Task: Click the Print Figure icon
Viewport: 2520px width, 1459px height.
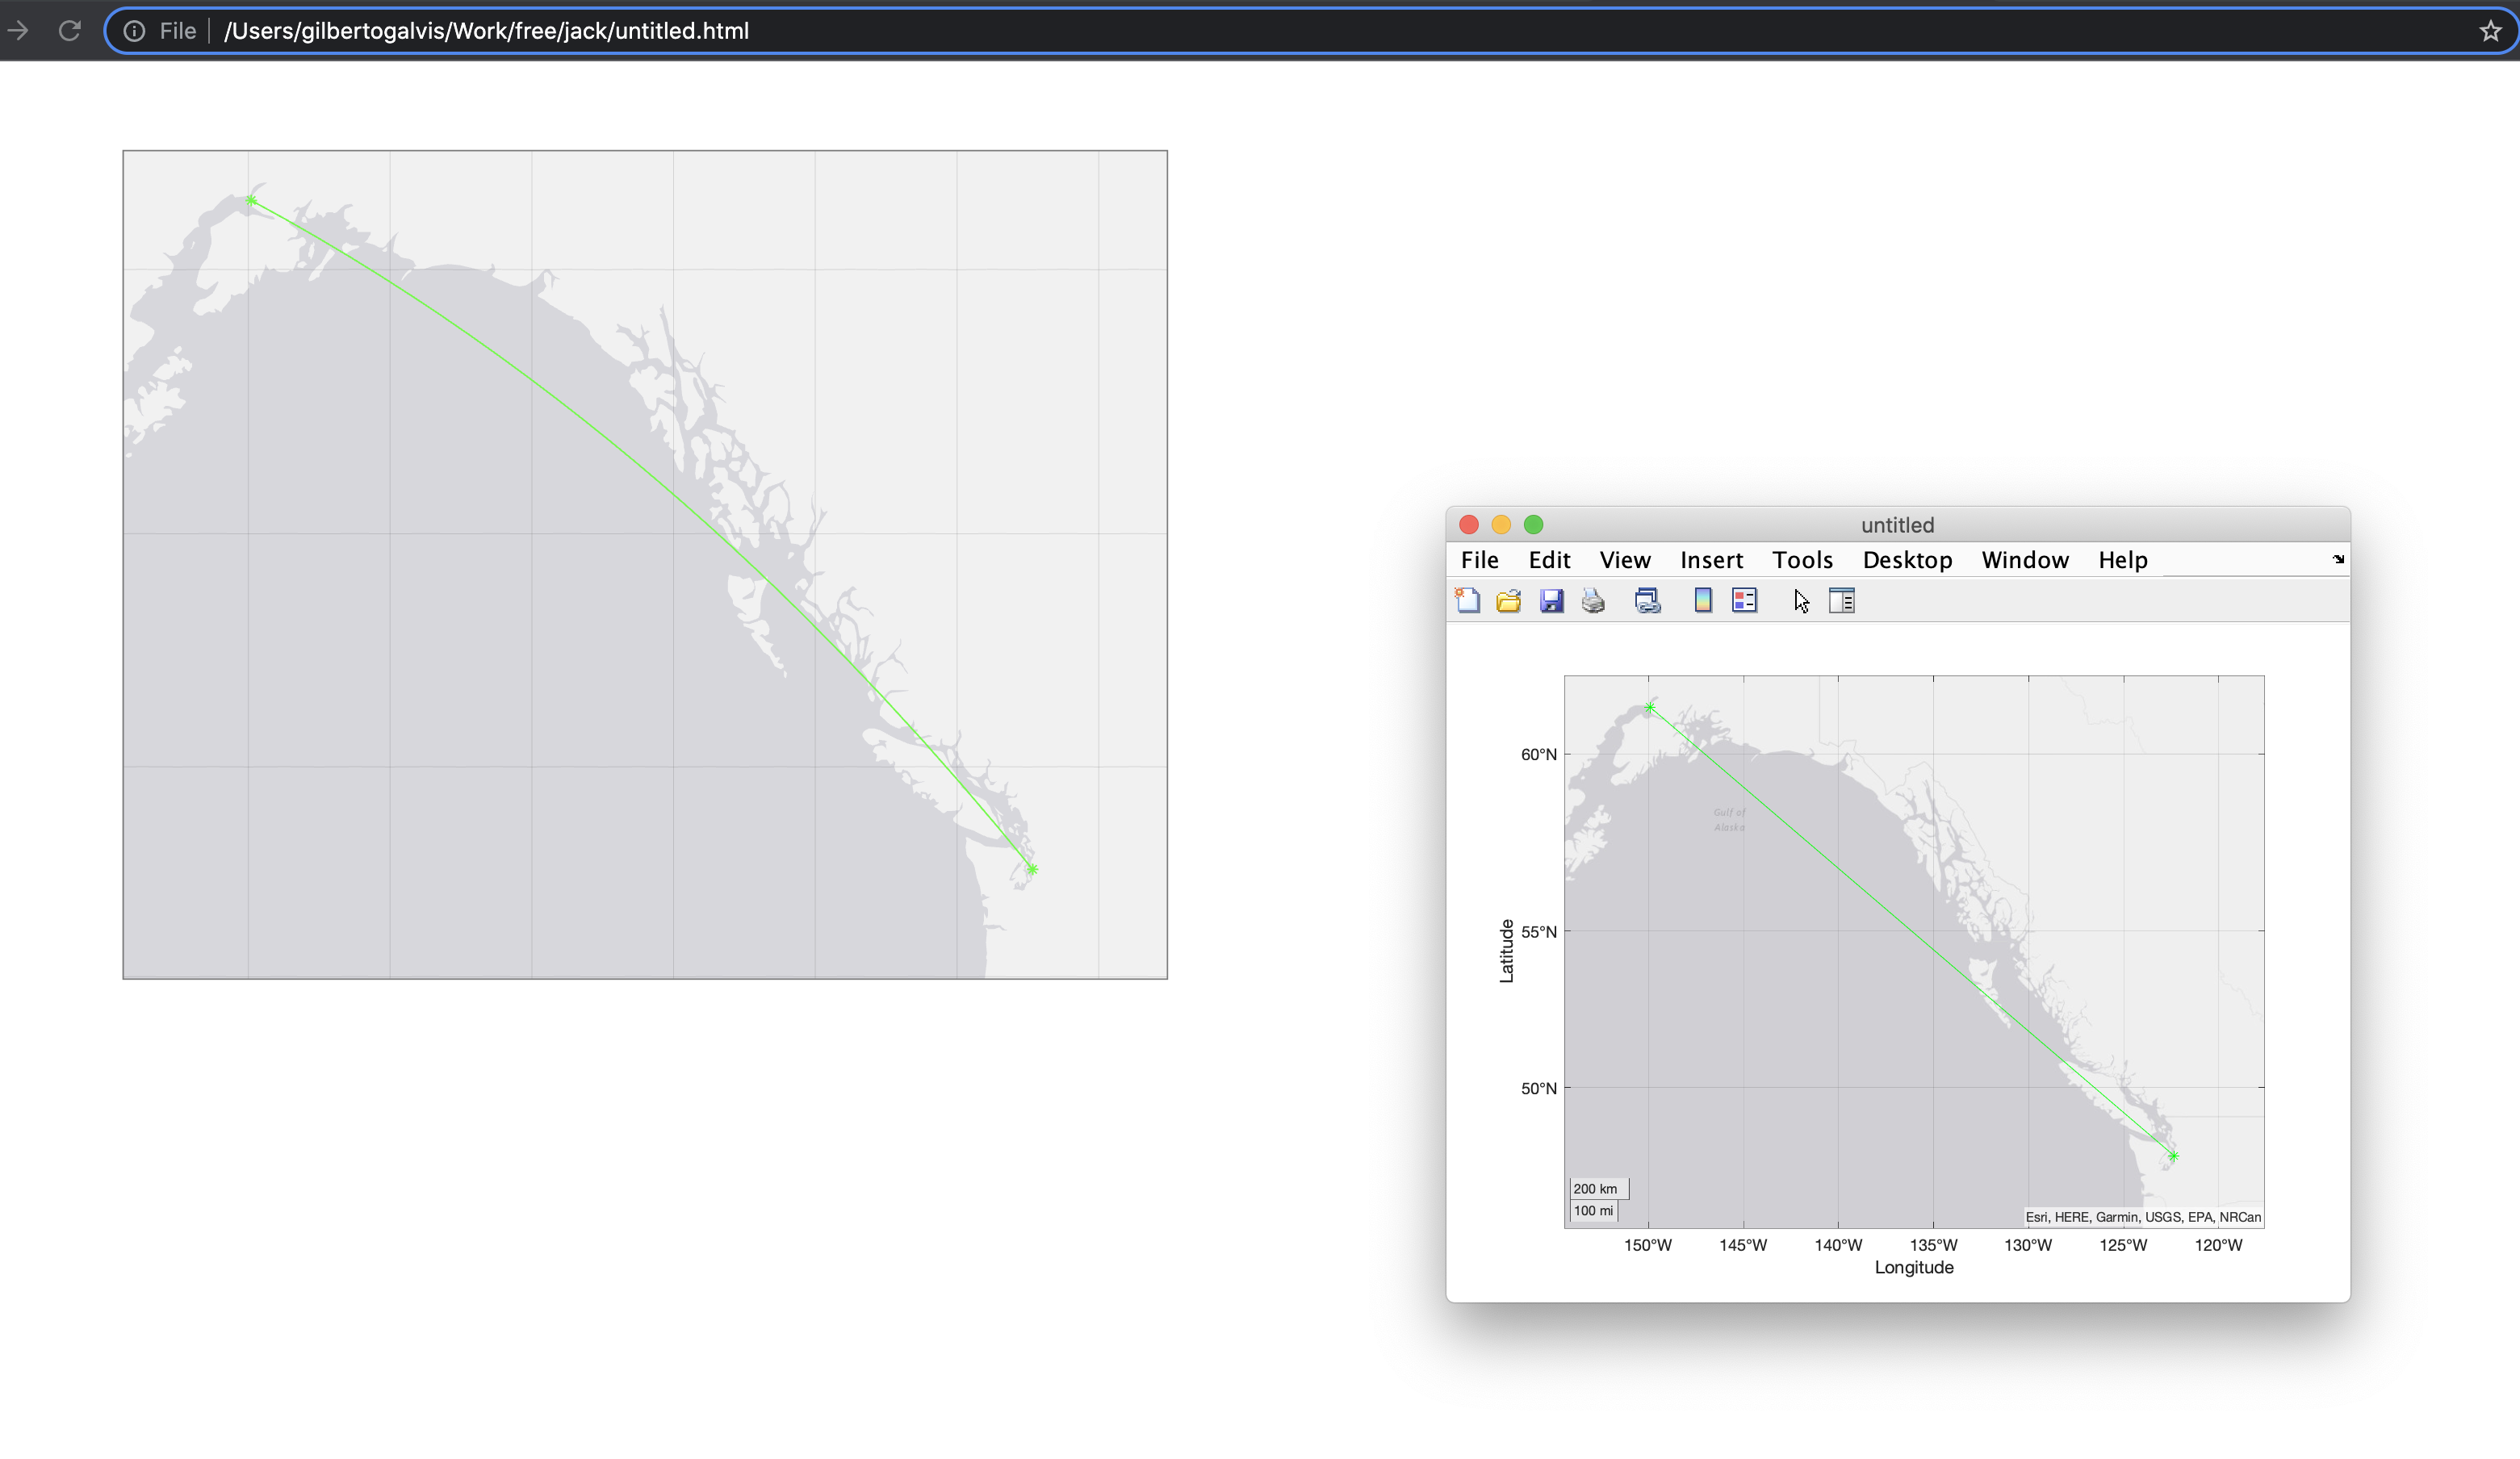Action: click(1593, 600)
